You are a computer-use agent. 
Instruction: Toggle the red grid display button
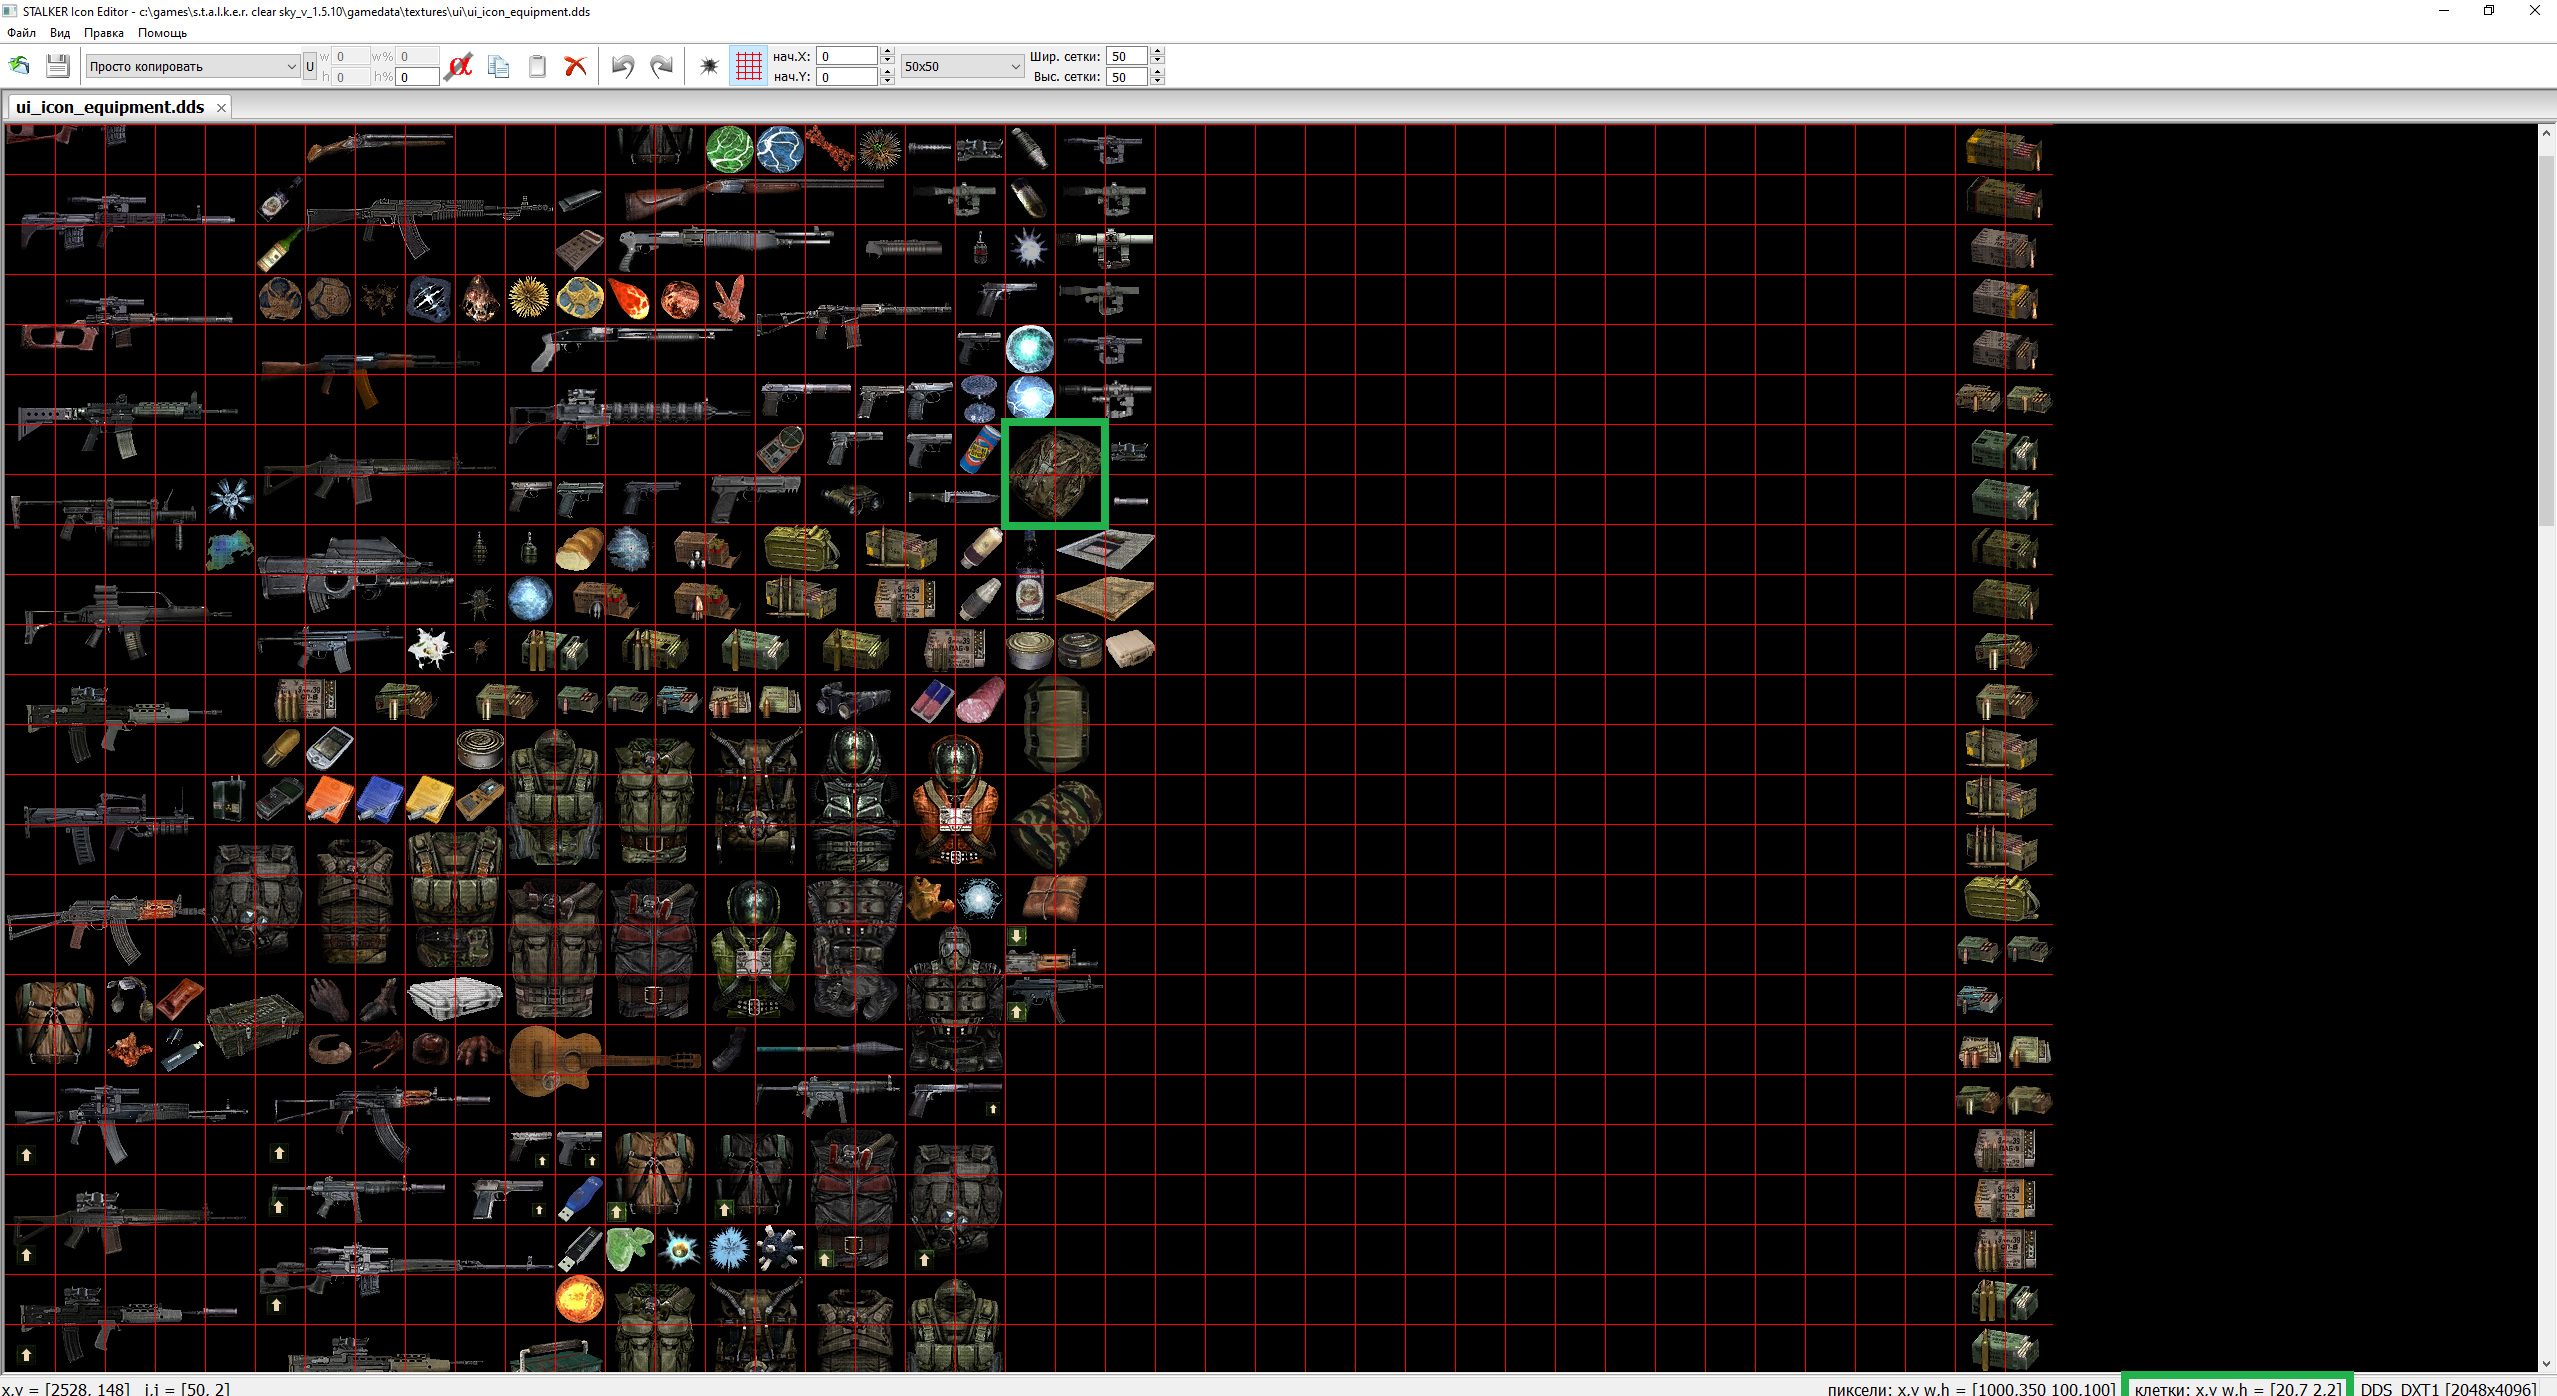coord(748,66)
